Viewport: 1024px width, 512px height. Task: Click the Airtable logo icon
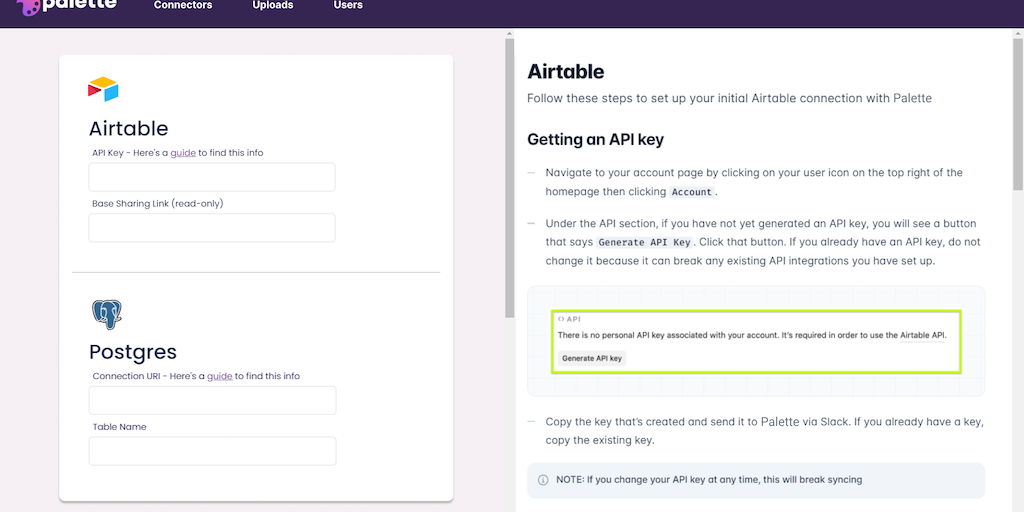point(103,90)
